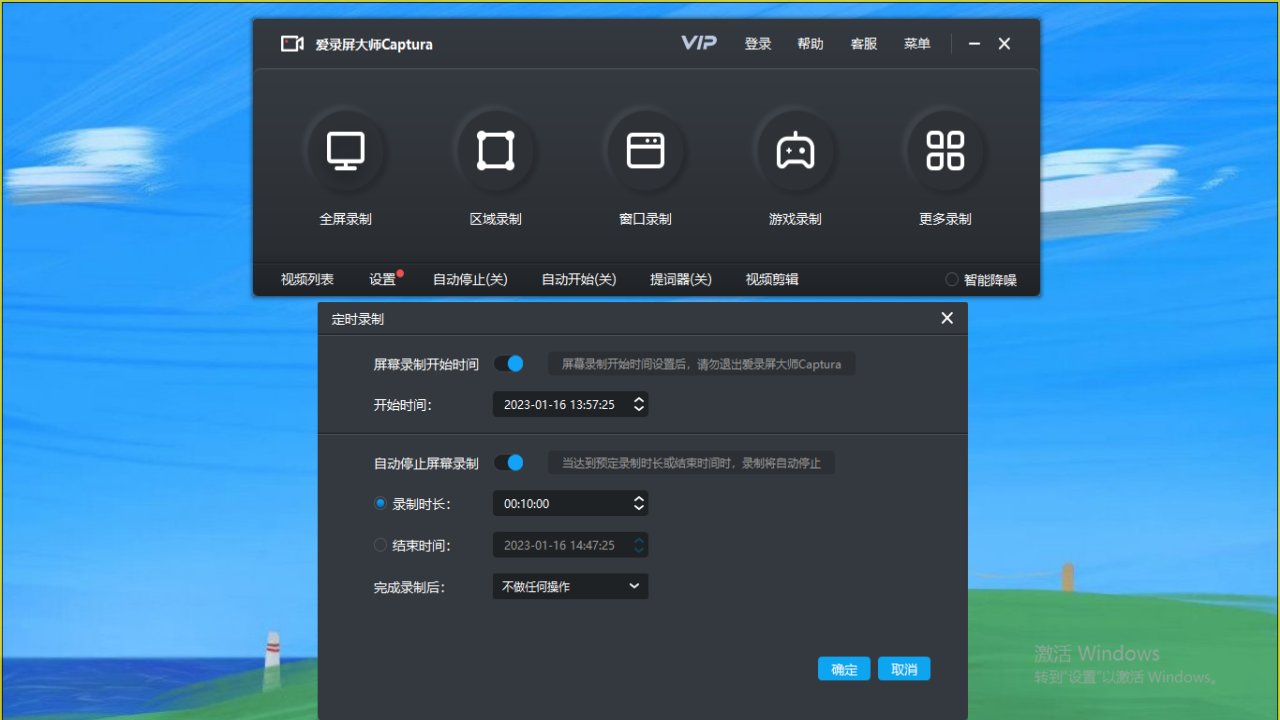Select the 结束时间 end time radio button
Viewport: 1280px width, 720px height.
380,545
